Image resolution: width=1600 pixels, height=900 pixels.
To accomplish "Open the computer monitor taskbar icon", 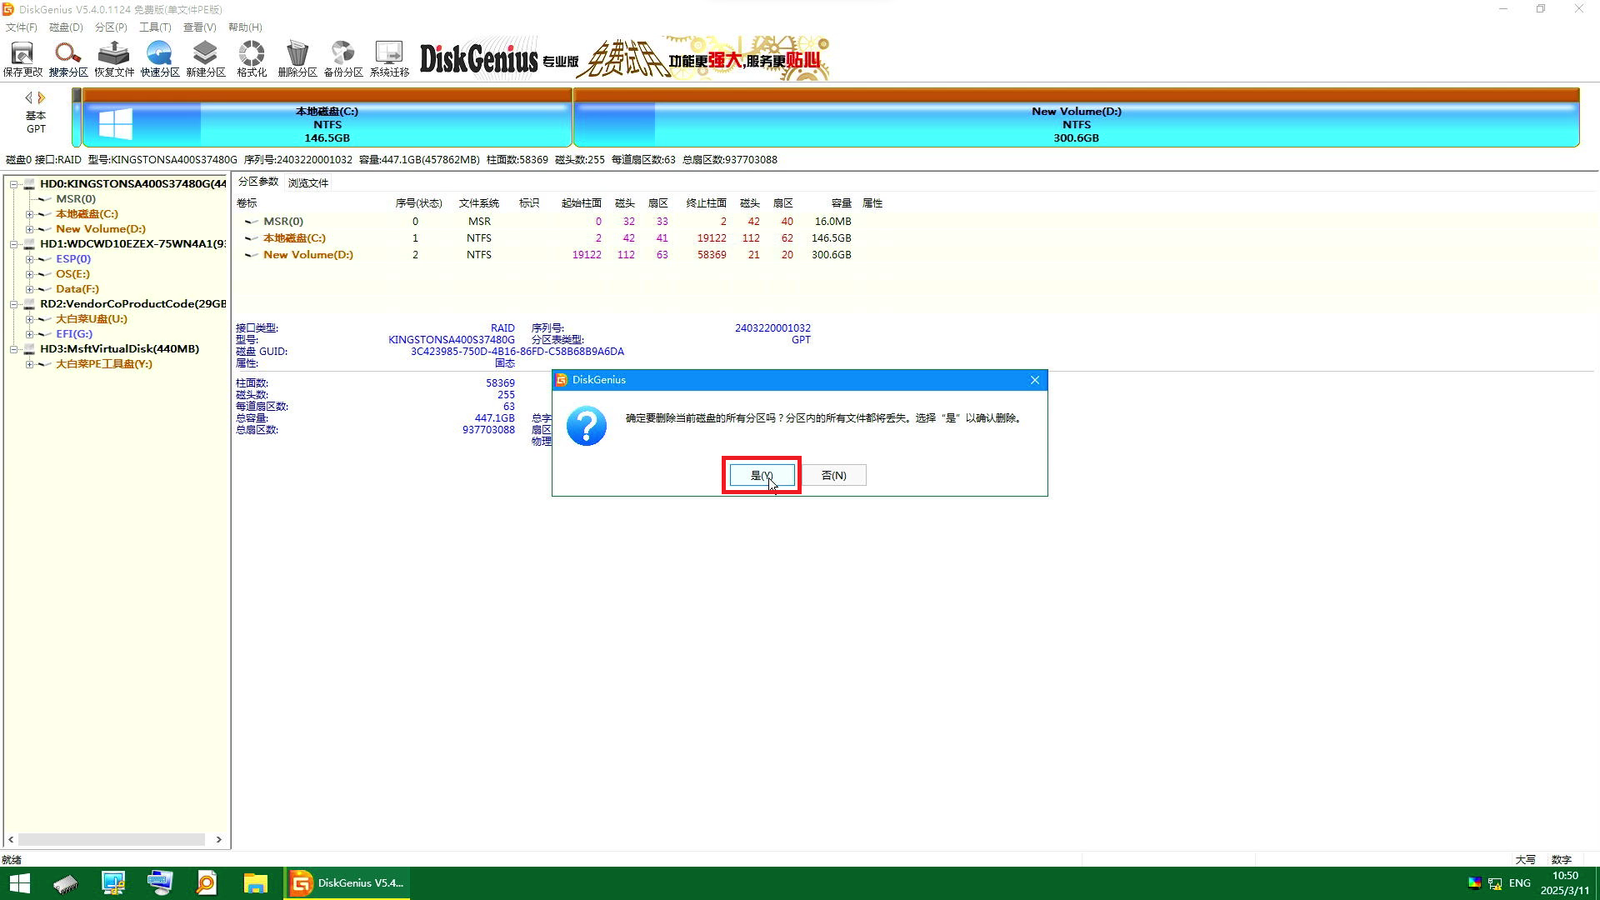I will 113,883.
